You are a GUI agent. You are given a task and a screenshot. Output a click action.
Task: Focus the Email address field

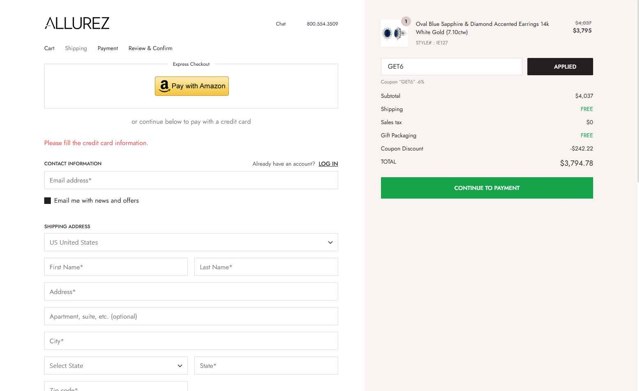coord(191,180)
